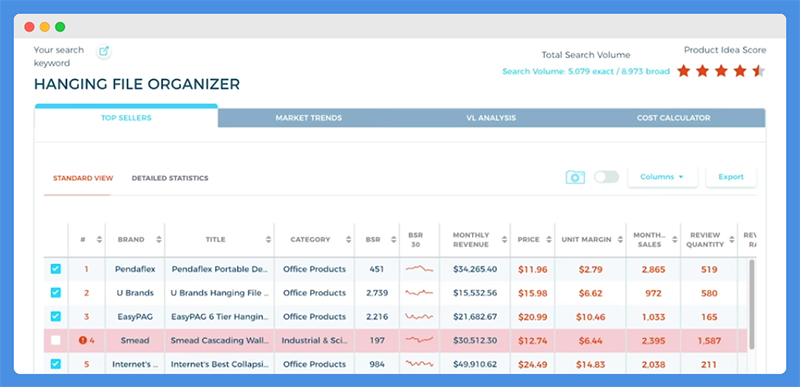800x387 pixels.
Task: View Pendaflex BSR 30 sparkline chart
Action: [x=419, y=269]
